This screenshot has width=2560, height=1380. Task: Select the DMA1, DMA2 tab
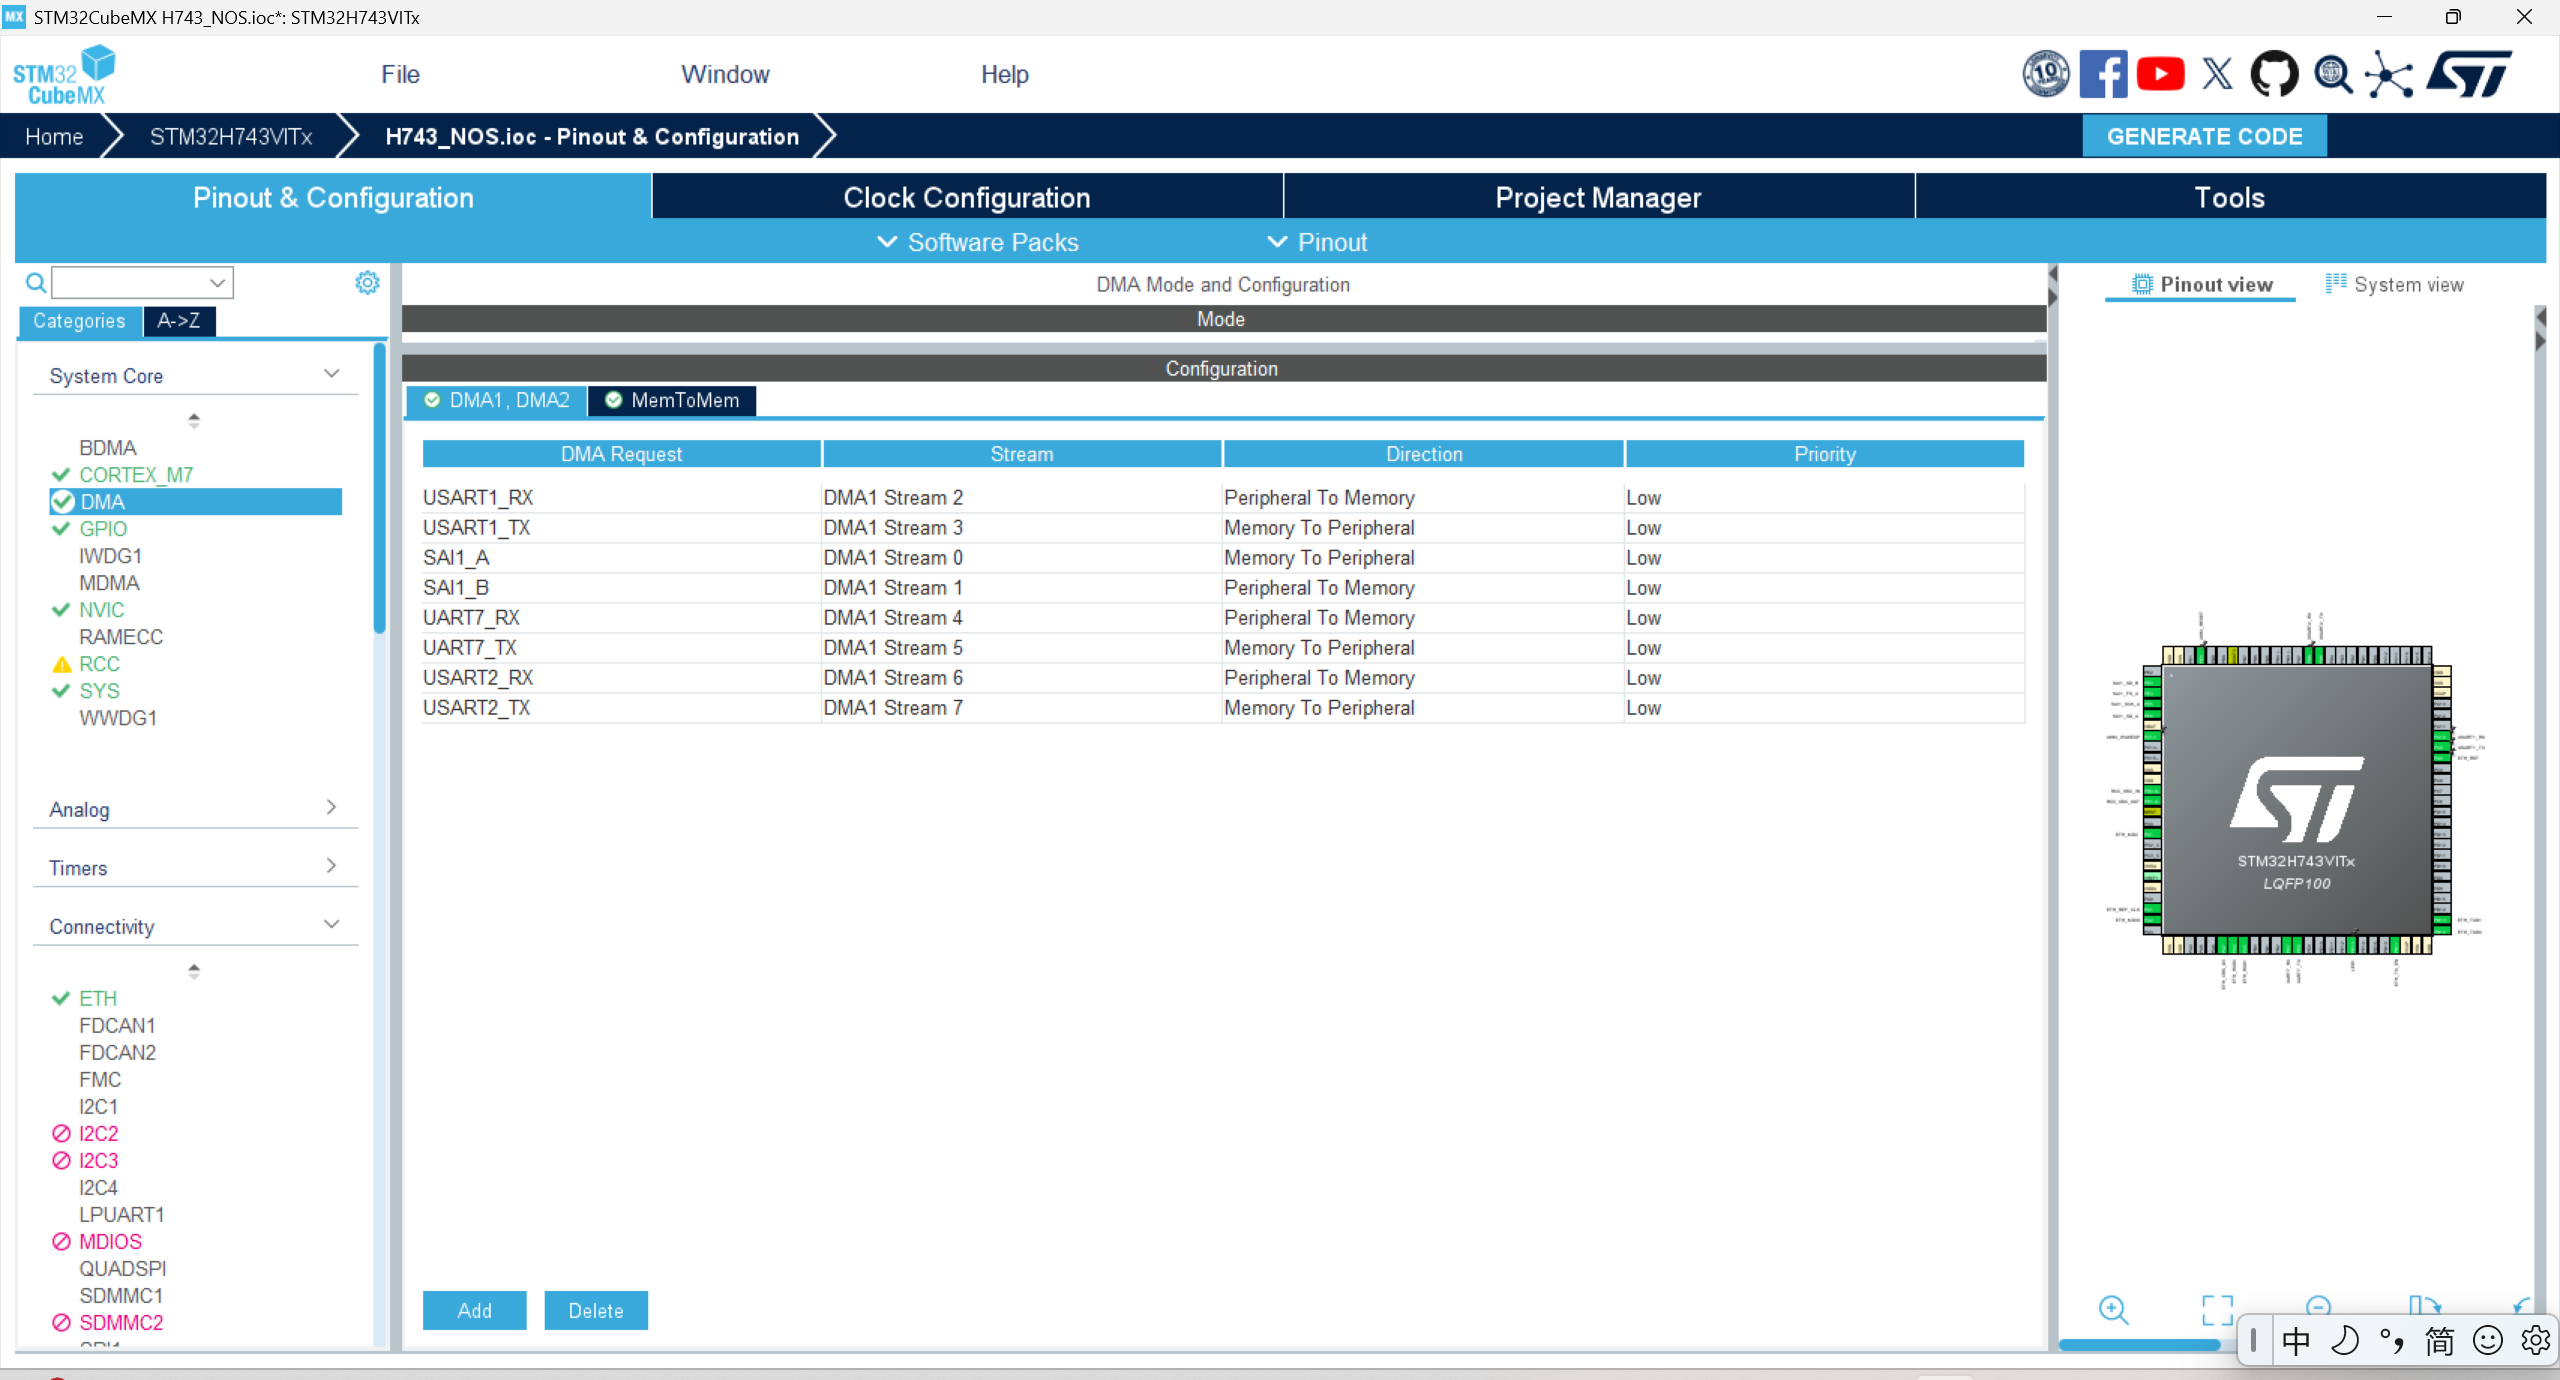coord(497,400)
